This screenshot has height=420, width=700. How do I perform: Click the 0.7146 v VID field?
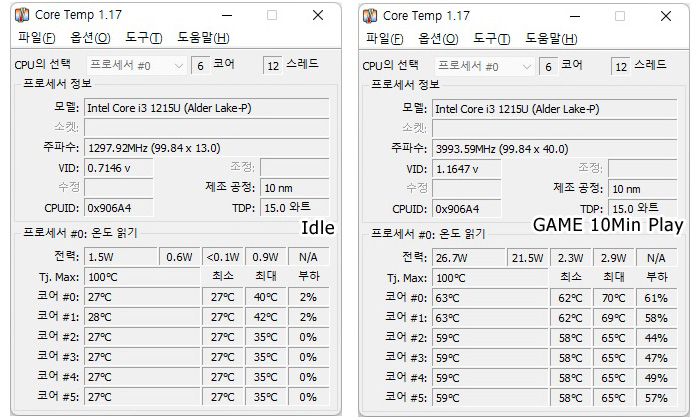(x=119, y=168)
